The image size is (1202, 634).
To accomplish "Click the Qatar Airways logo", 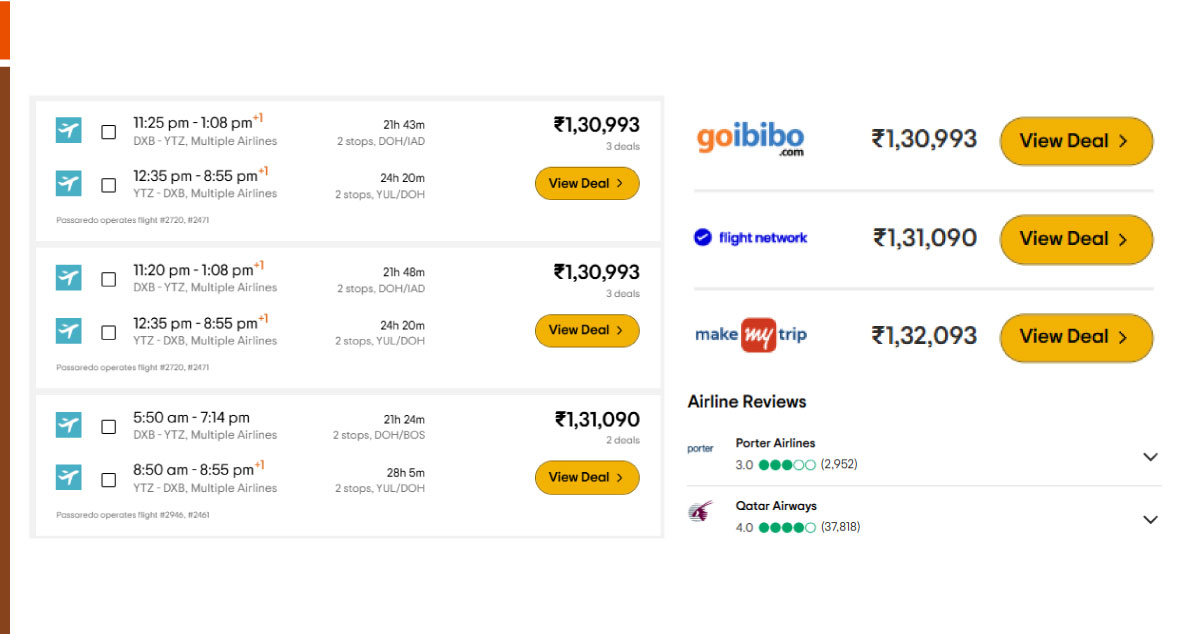I will point(700,513).
